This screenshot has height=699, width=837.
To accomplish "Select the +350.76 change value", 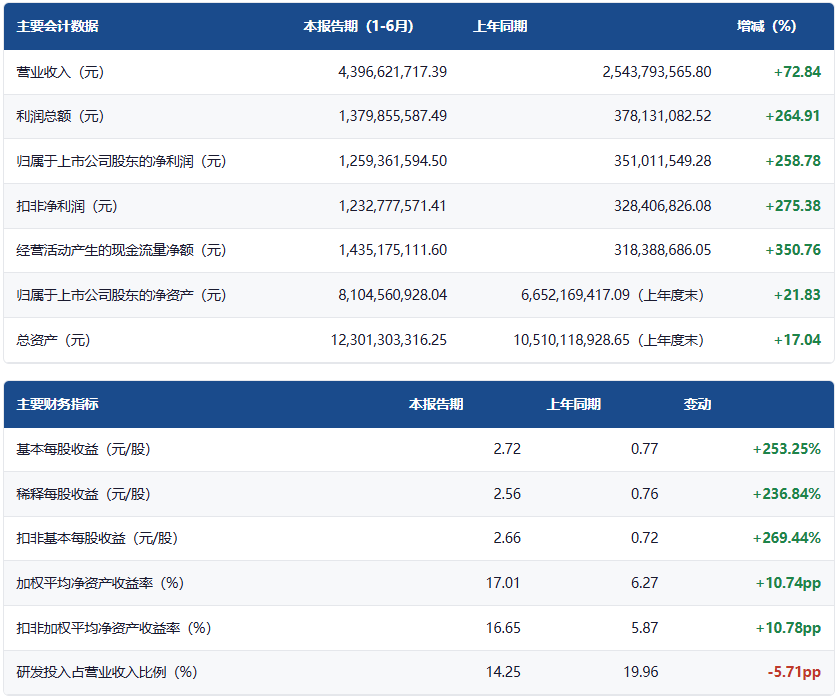I will pos(793,250).
